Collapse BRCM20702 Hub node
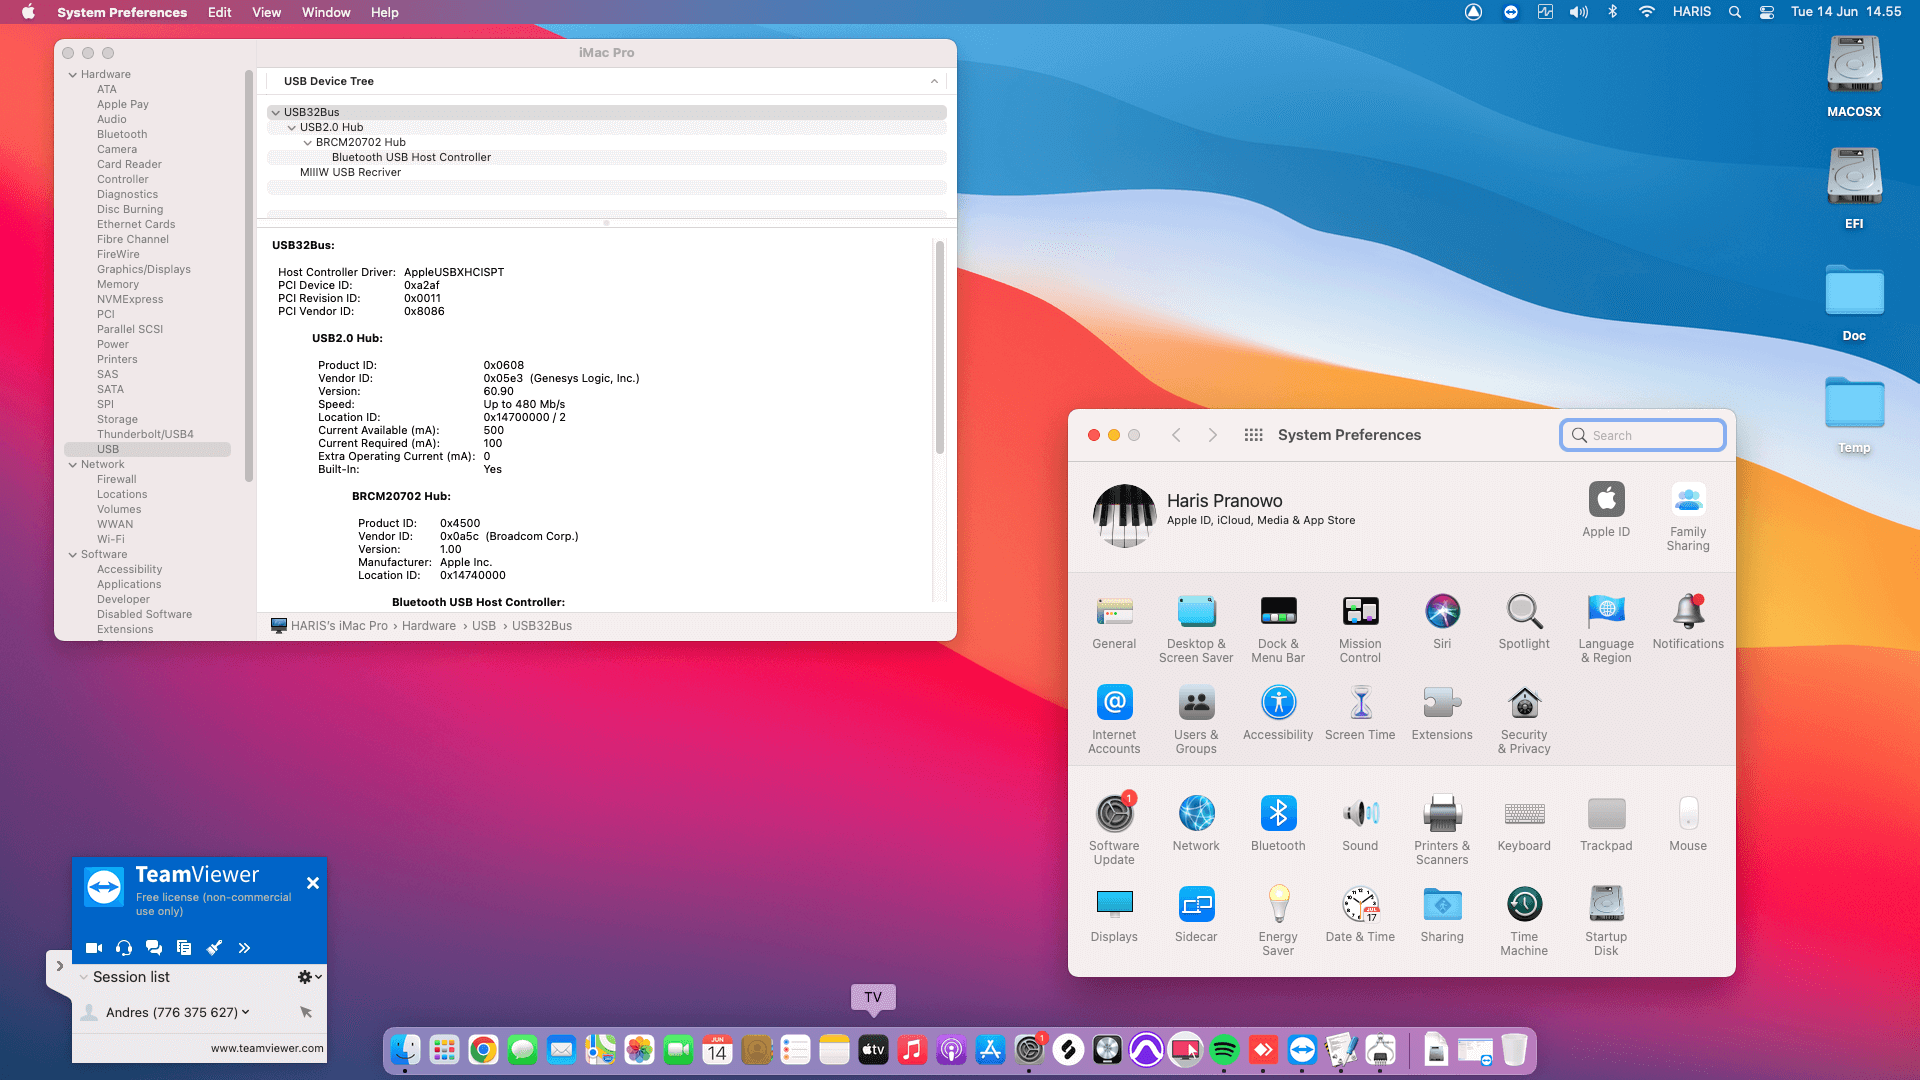Viewport: 1920px width, 1080px height. [x=308, y=142]
